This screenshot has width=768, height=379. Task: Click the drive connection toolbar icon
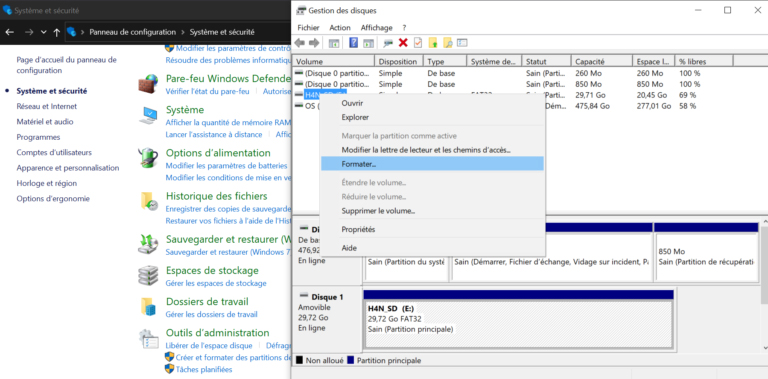point(388,43)
